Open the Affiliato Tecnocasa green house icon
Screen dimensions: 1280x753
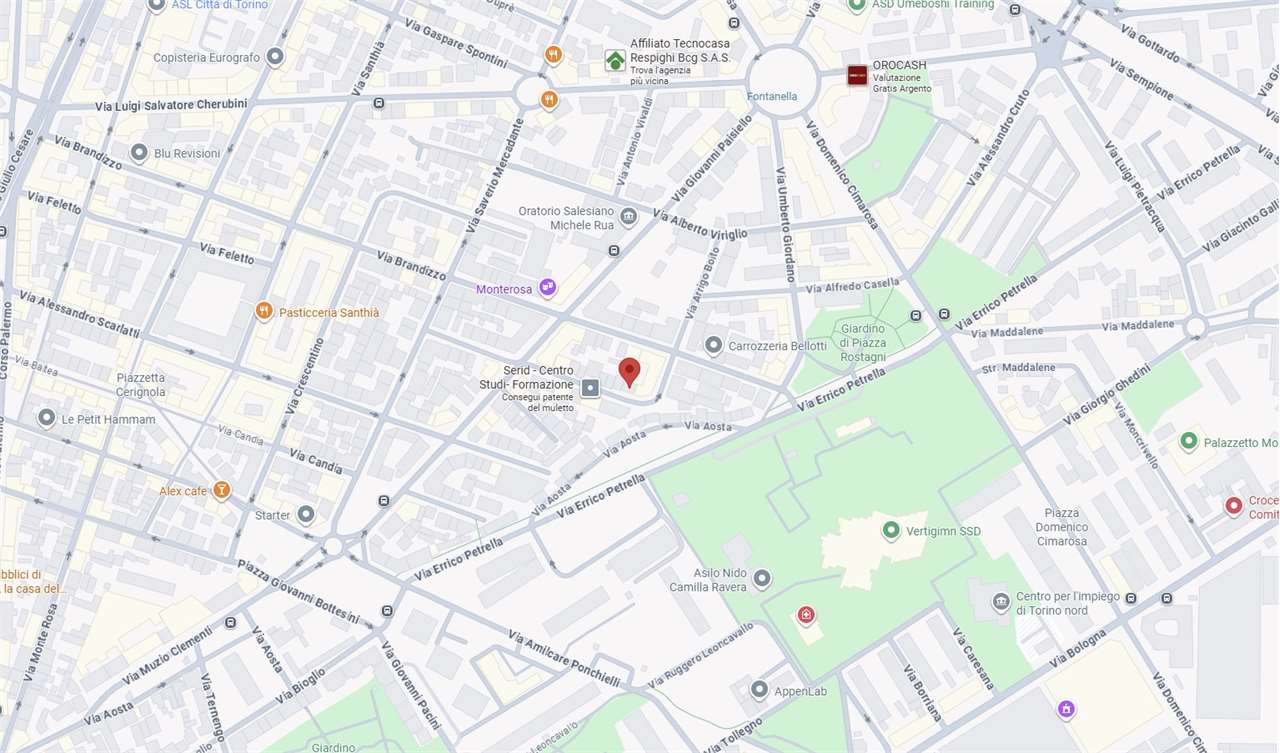[615, 60]
